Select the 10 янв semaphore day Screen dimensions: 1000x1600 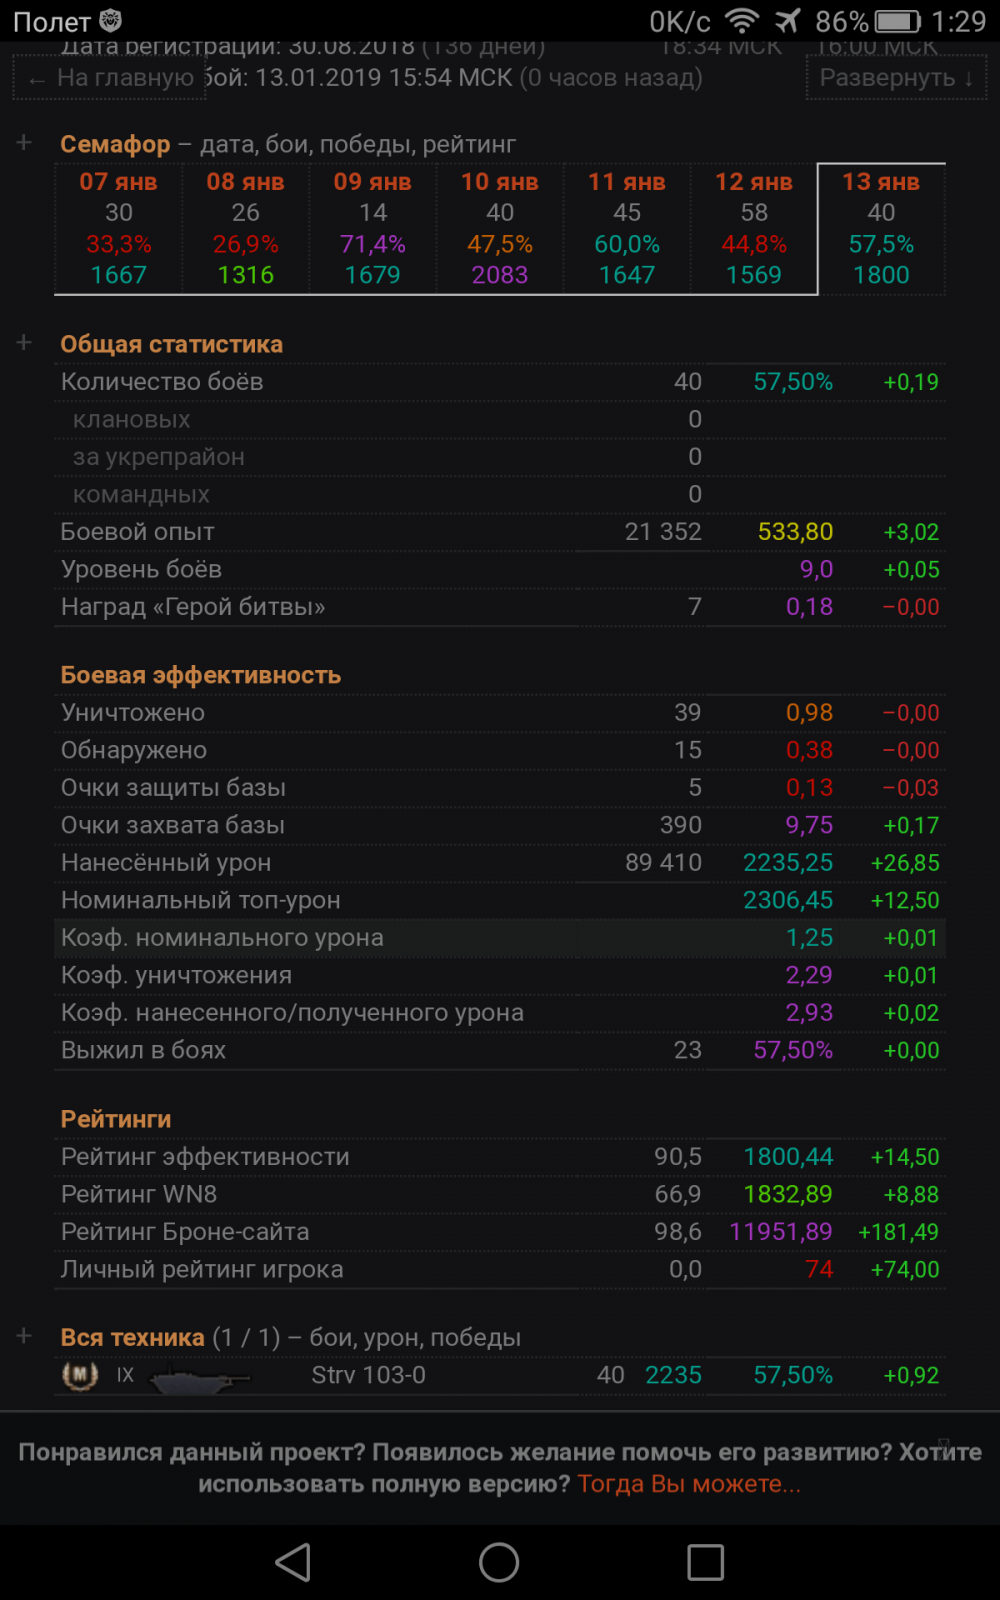point(500,229)
